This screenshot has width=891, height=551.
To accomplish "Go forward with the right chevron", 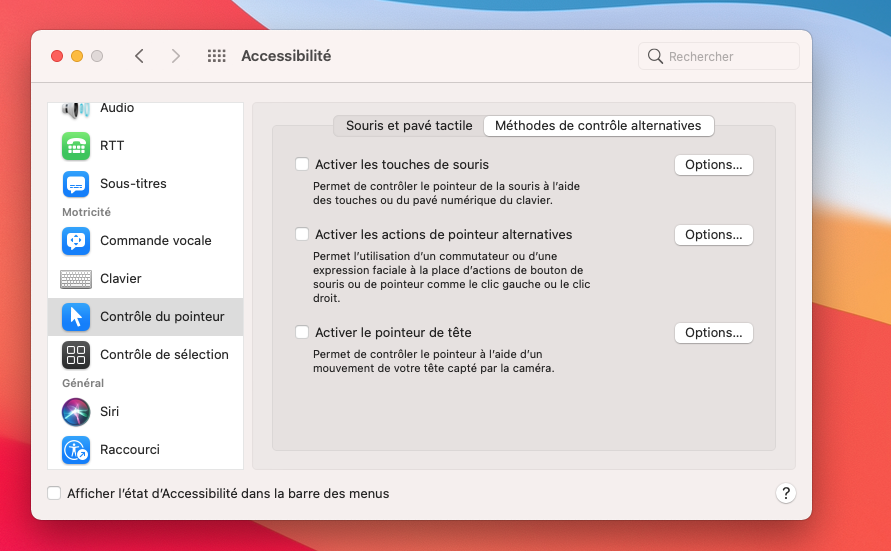I will coord(176,56).
